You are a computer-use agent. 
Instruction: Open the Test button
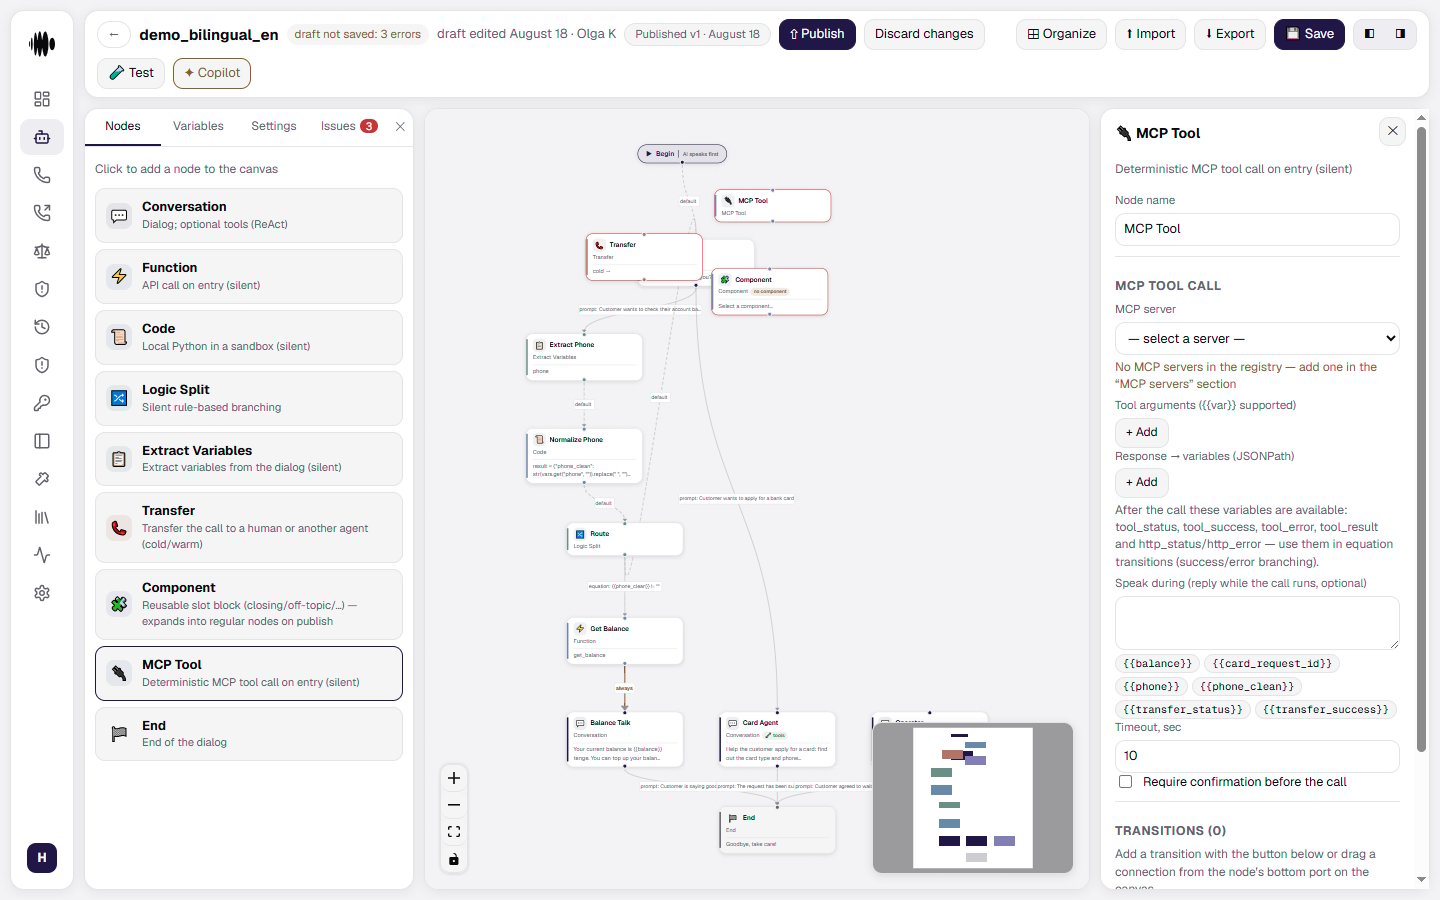coord(131,73)
